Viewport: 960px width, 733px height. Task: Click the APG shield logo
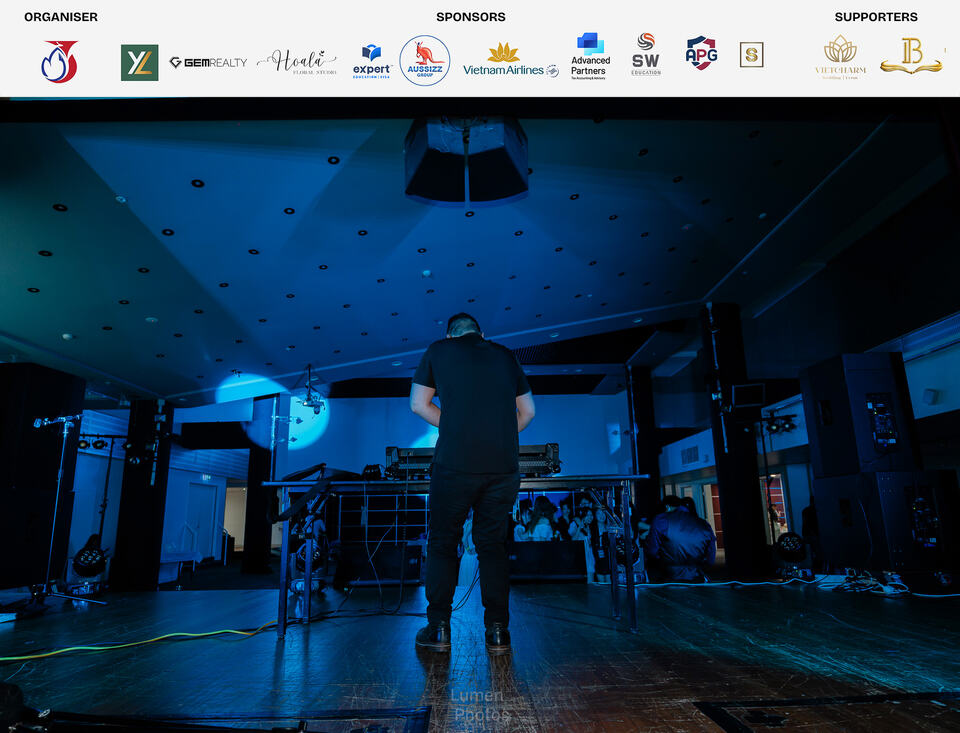[x=702, y=53]
